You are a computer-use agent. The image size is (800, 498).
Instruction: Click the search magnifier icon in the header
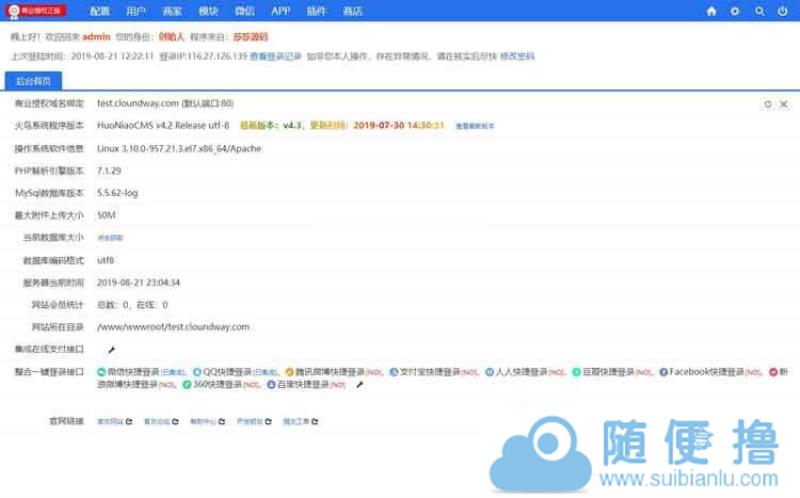[x=759, y=11]
